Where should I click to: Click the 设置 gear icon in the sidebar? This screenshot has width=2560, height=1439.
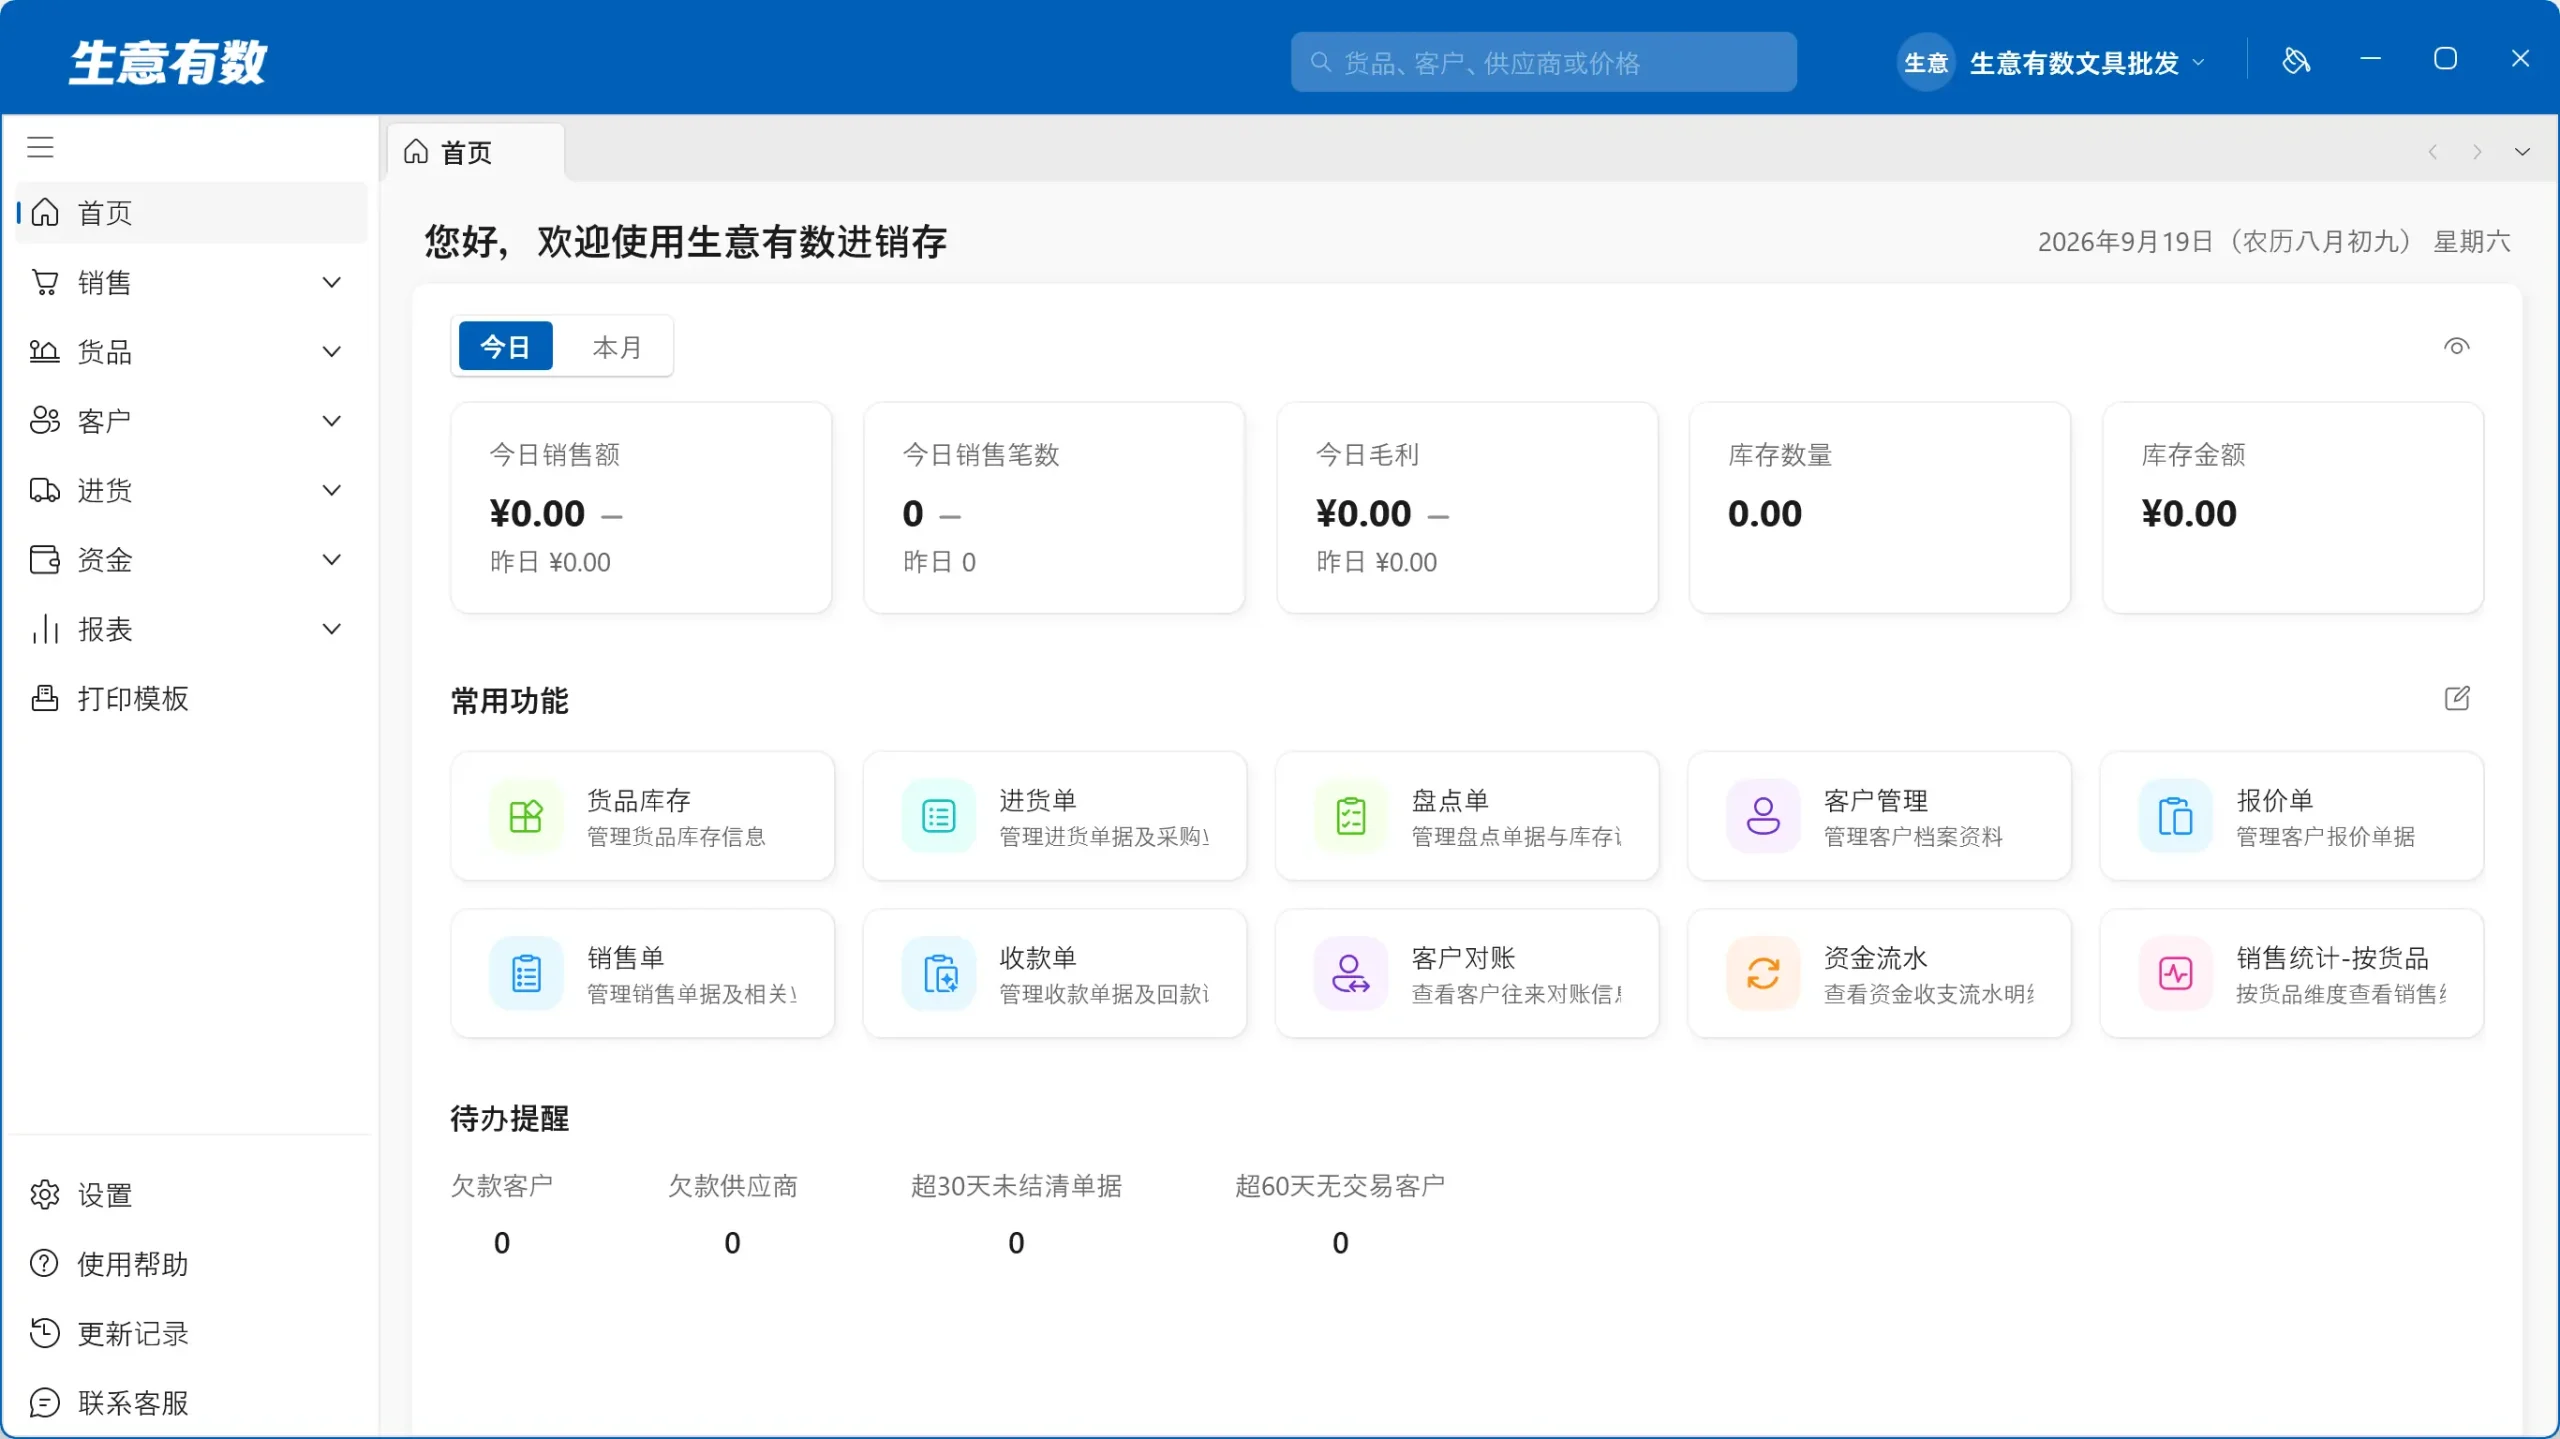coord(44,1195)
